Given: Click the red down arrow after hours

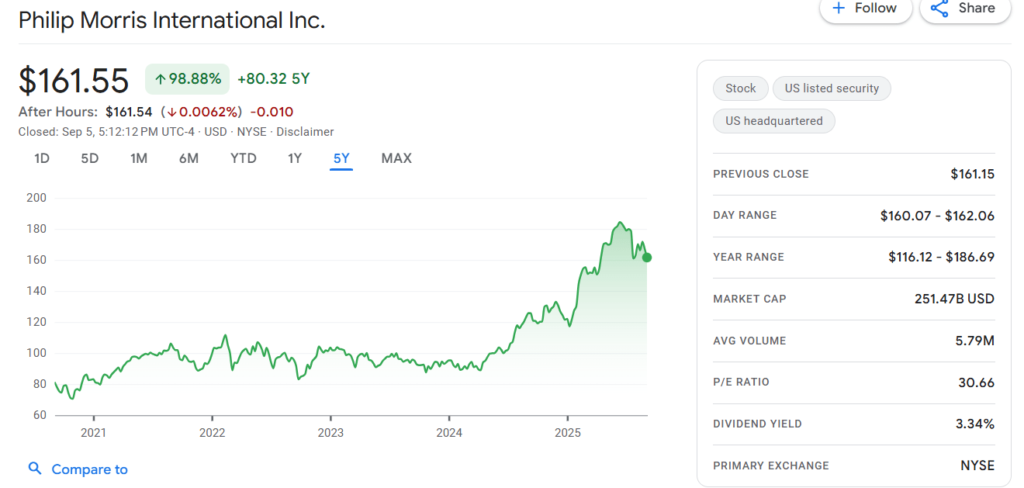Looking at the screenshot, I should pos(172,112).
